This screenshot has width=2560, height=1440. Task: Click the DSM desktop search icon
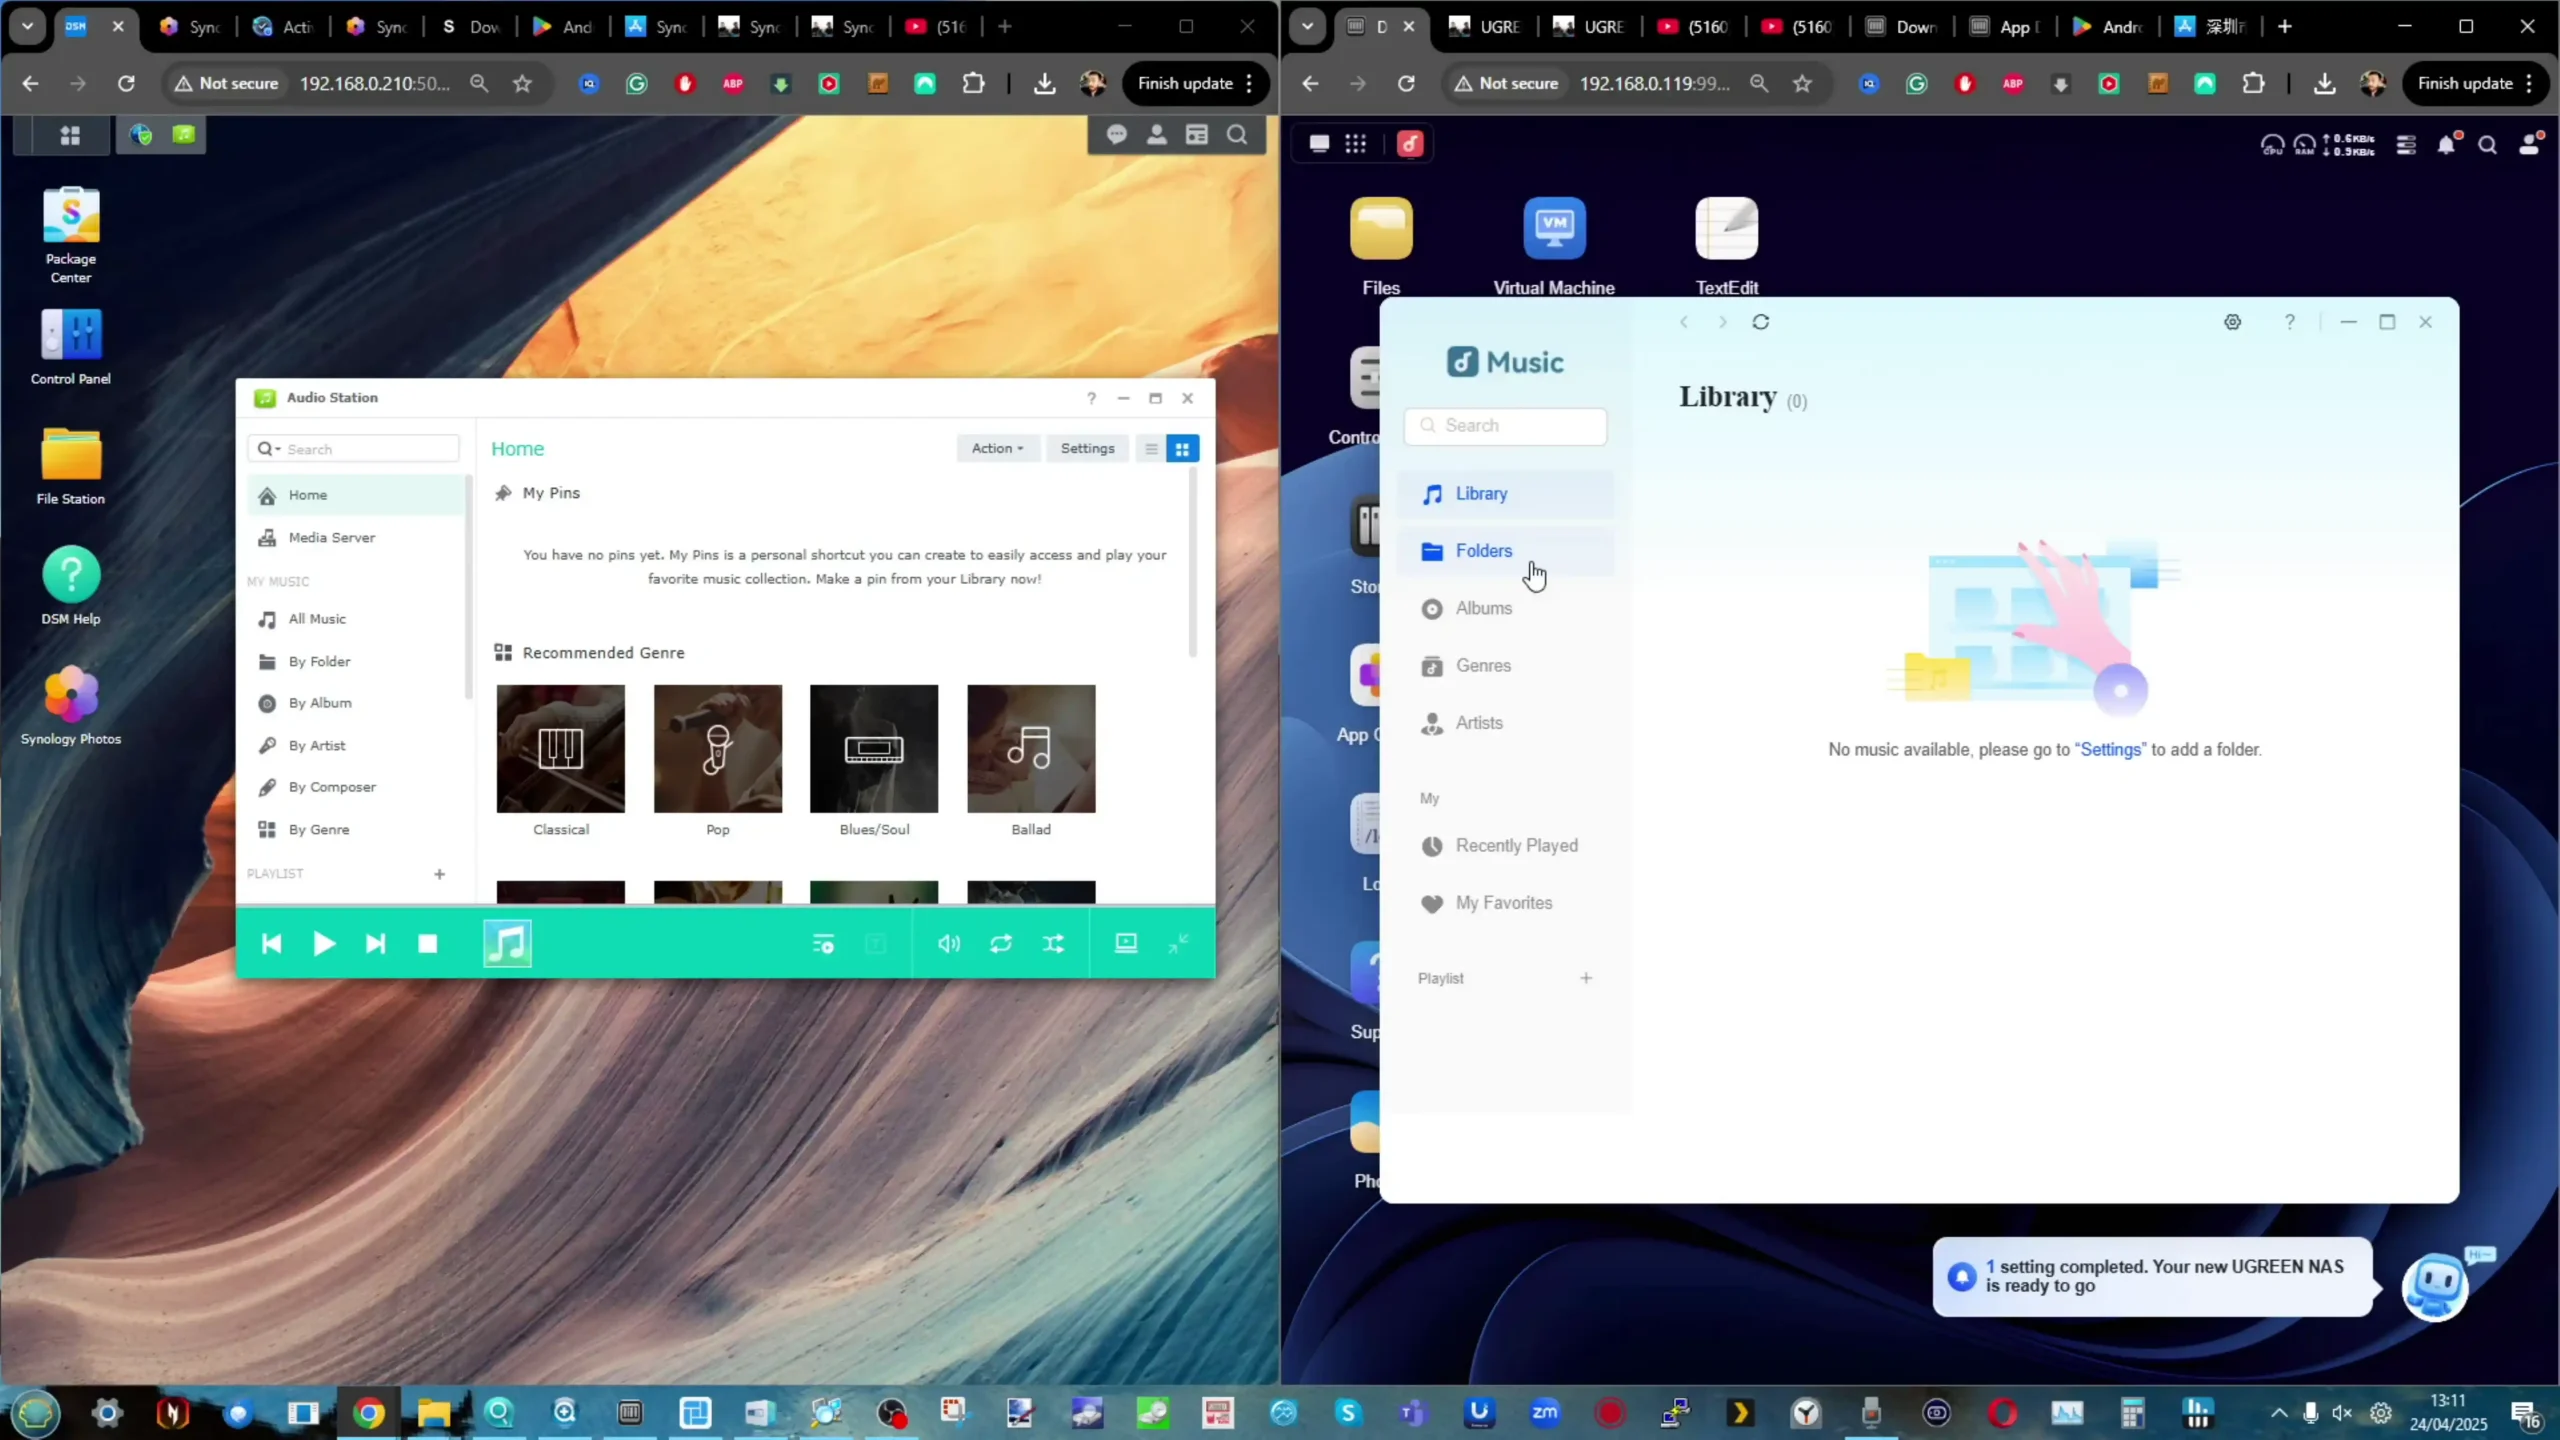tap(1237, 135)
